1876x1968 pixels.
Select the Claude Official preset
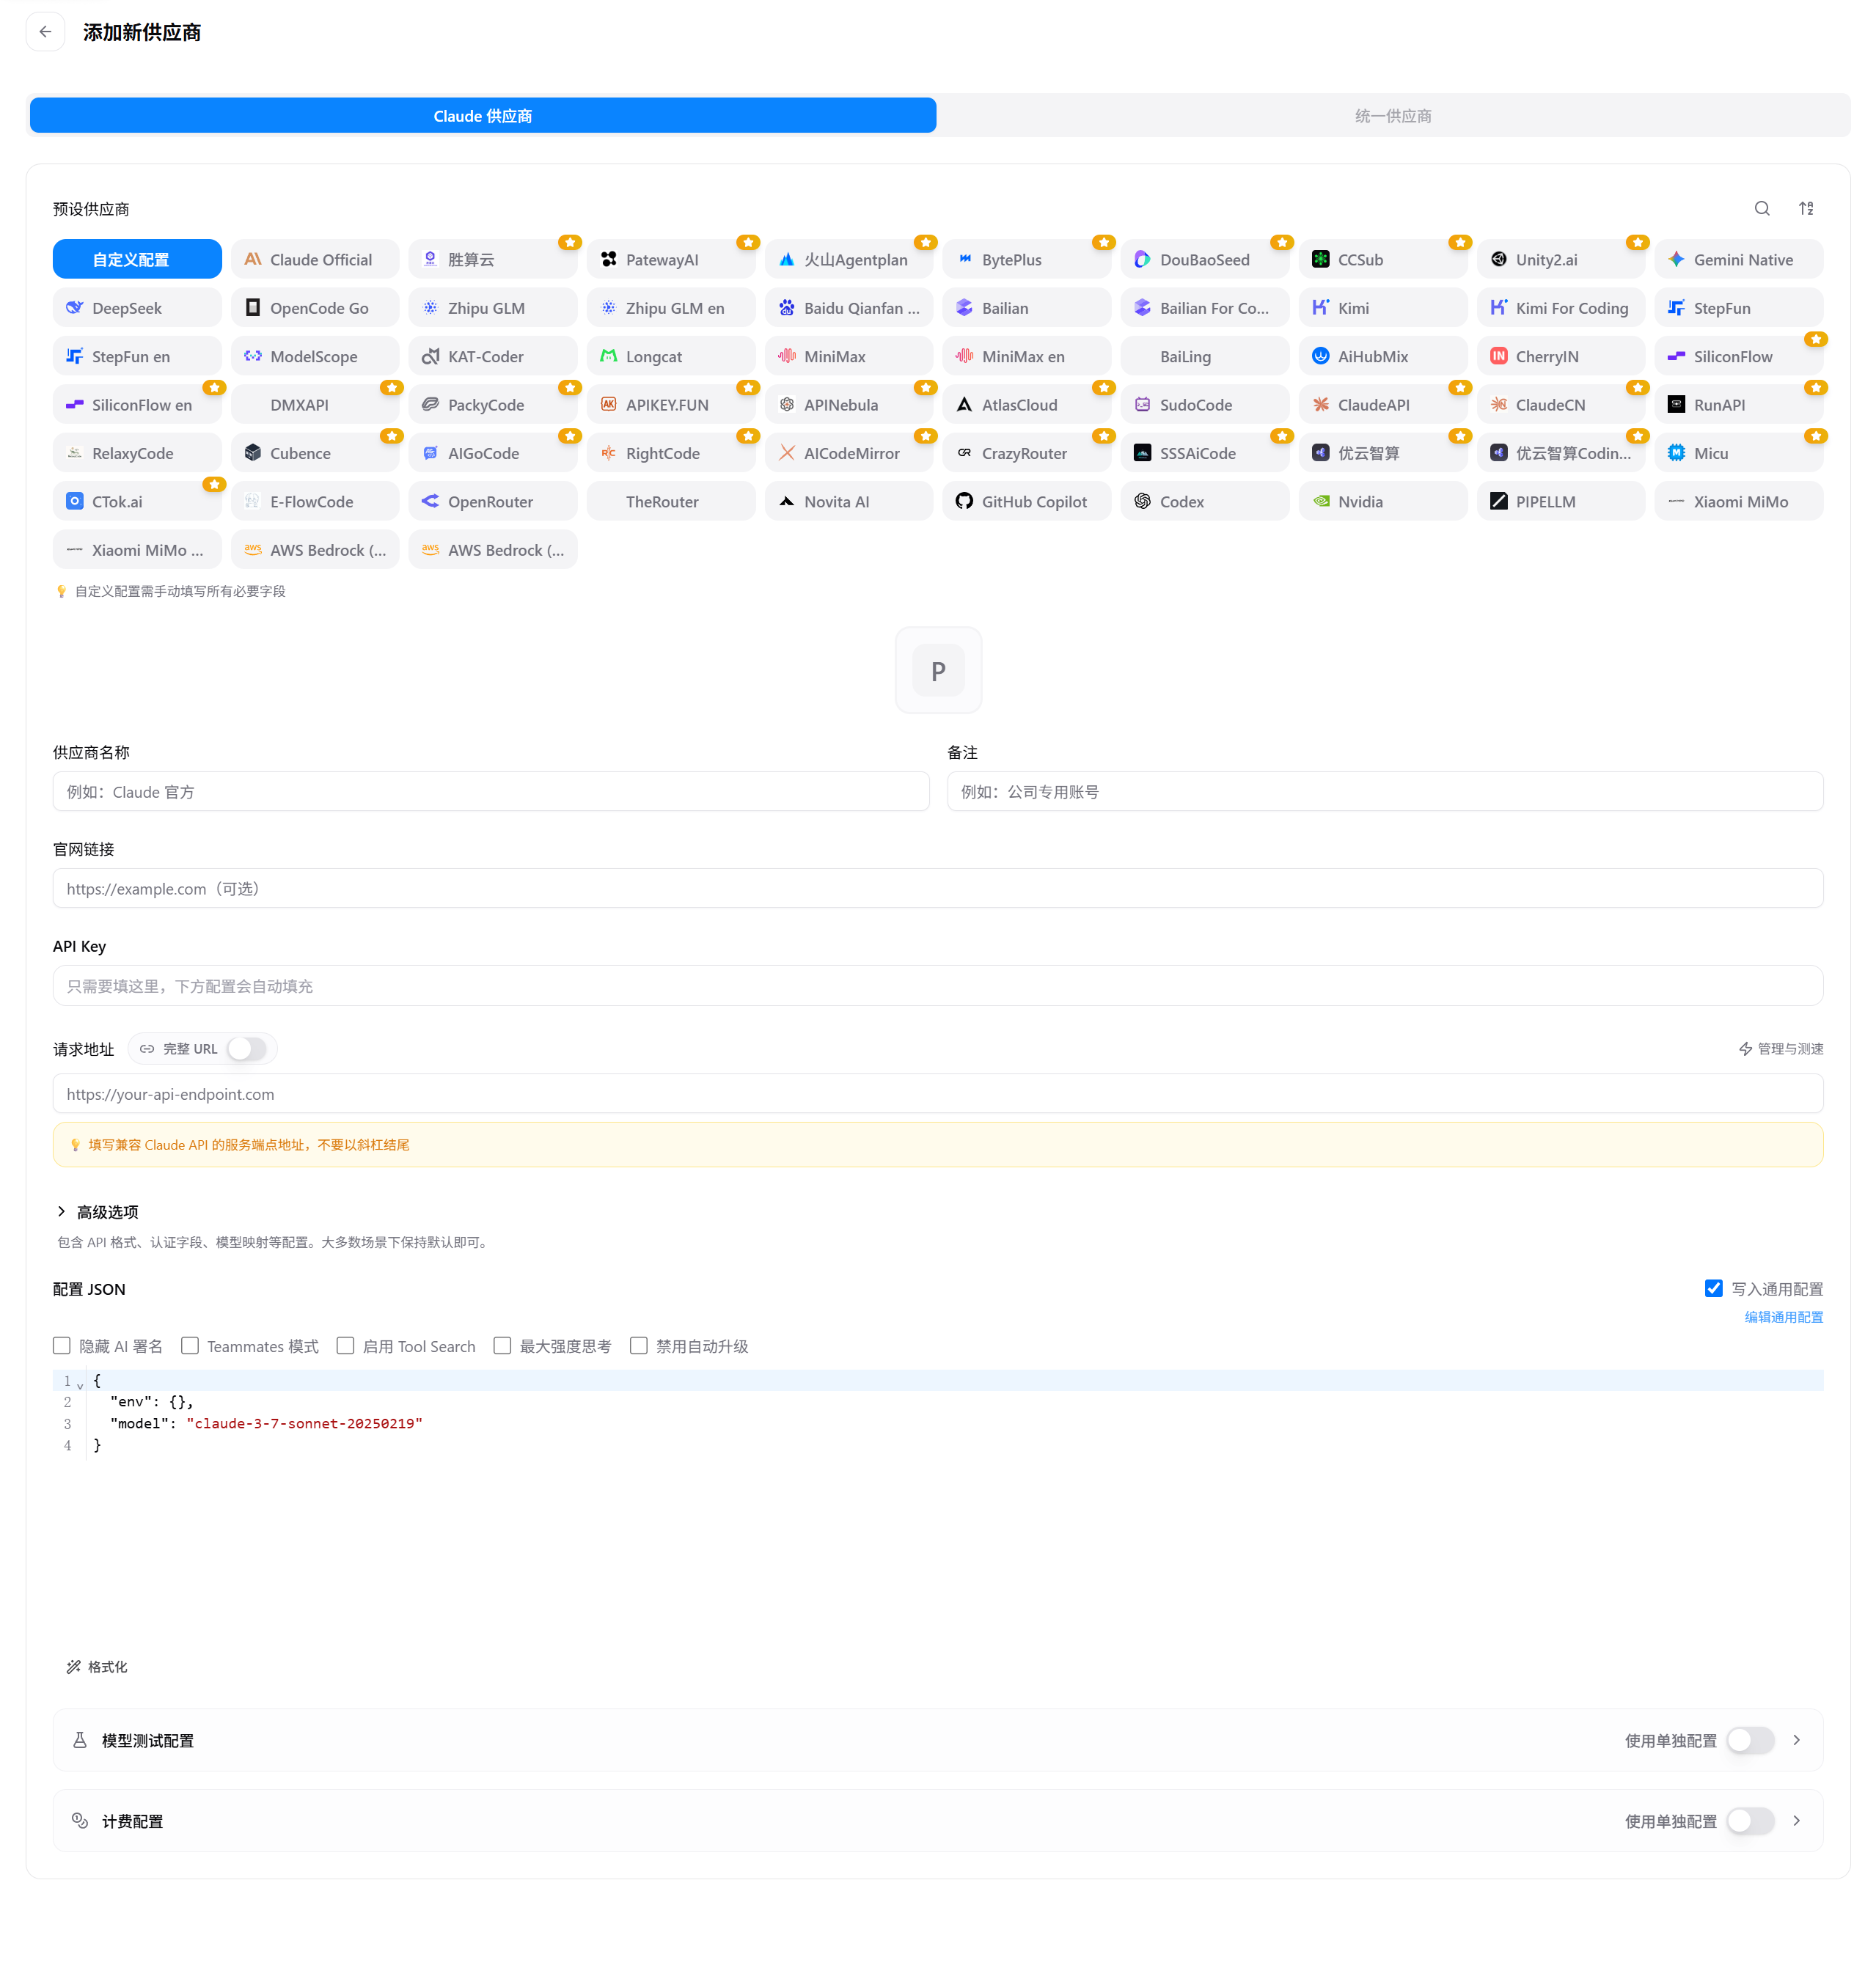(x=315, y=259)
